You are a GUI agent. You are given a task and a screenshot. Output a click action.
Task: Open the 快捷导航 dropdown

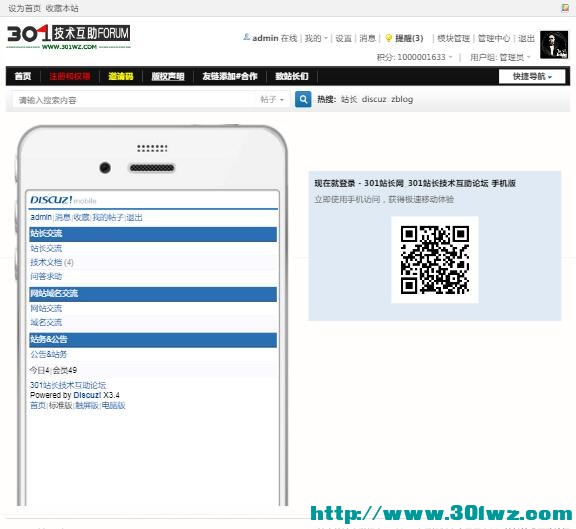(x=532, y=76)
